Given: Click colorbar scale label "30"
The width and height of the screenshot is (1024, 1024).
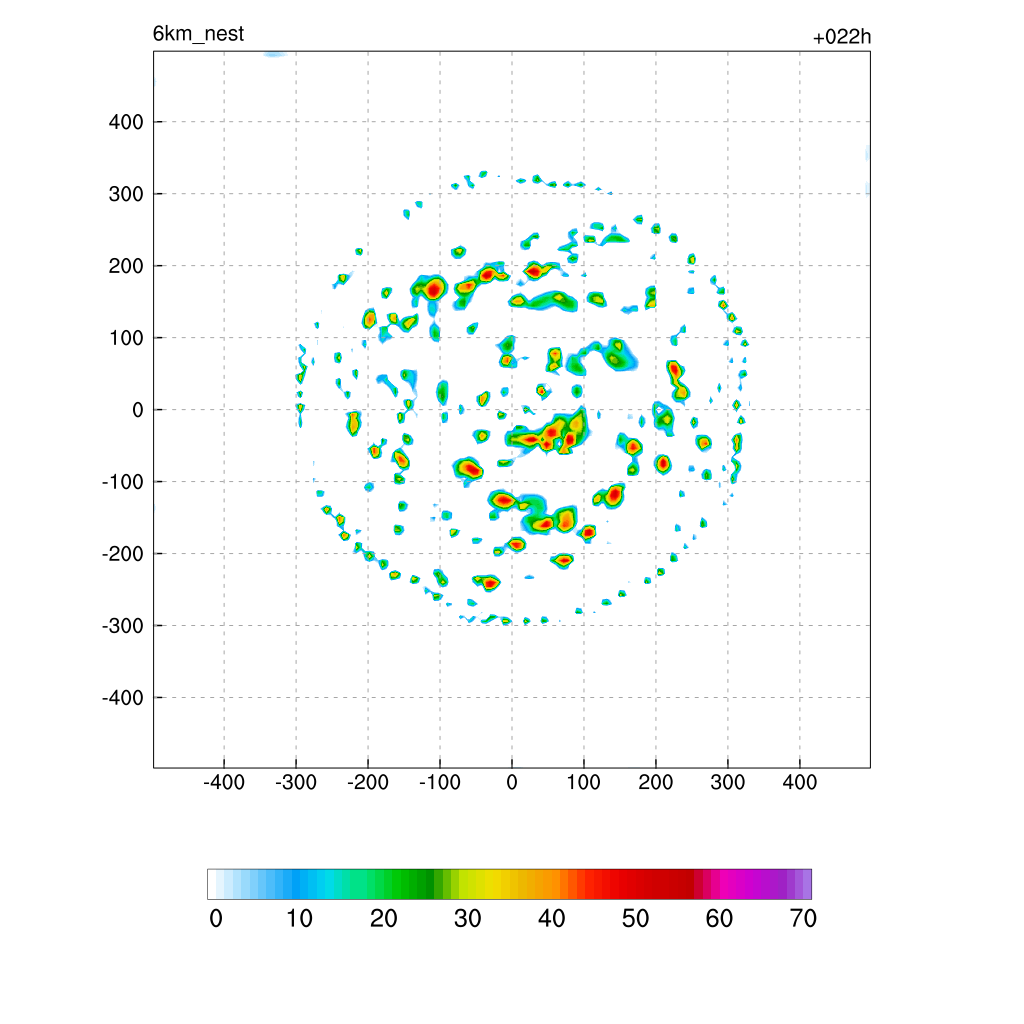Looking at the screenshot, I should click(468, 918).
